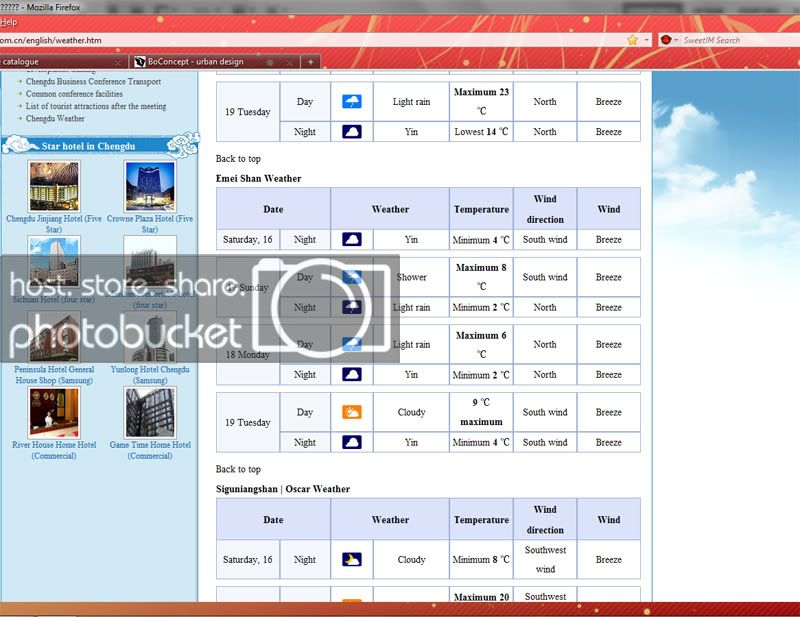800x617 pixels.
Task: Click the night icon in Emei Shan 18 Monday row
Action: 352,375
